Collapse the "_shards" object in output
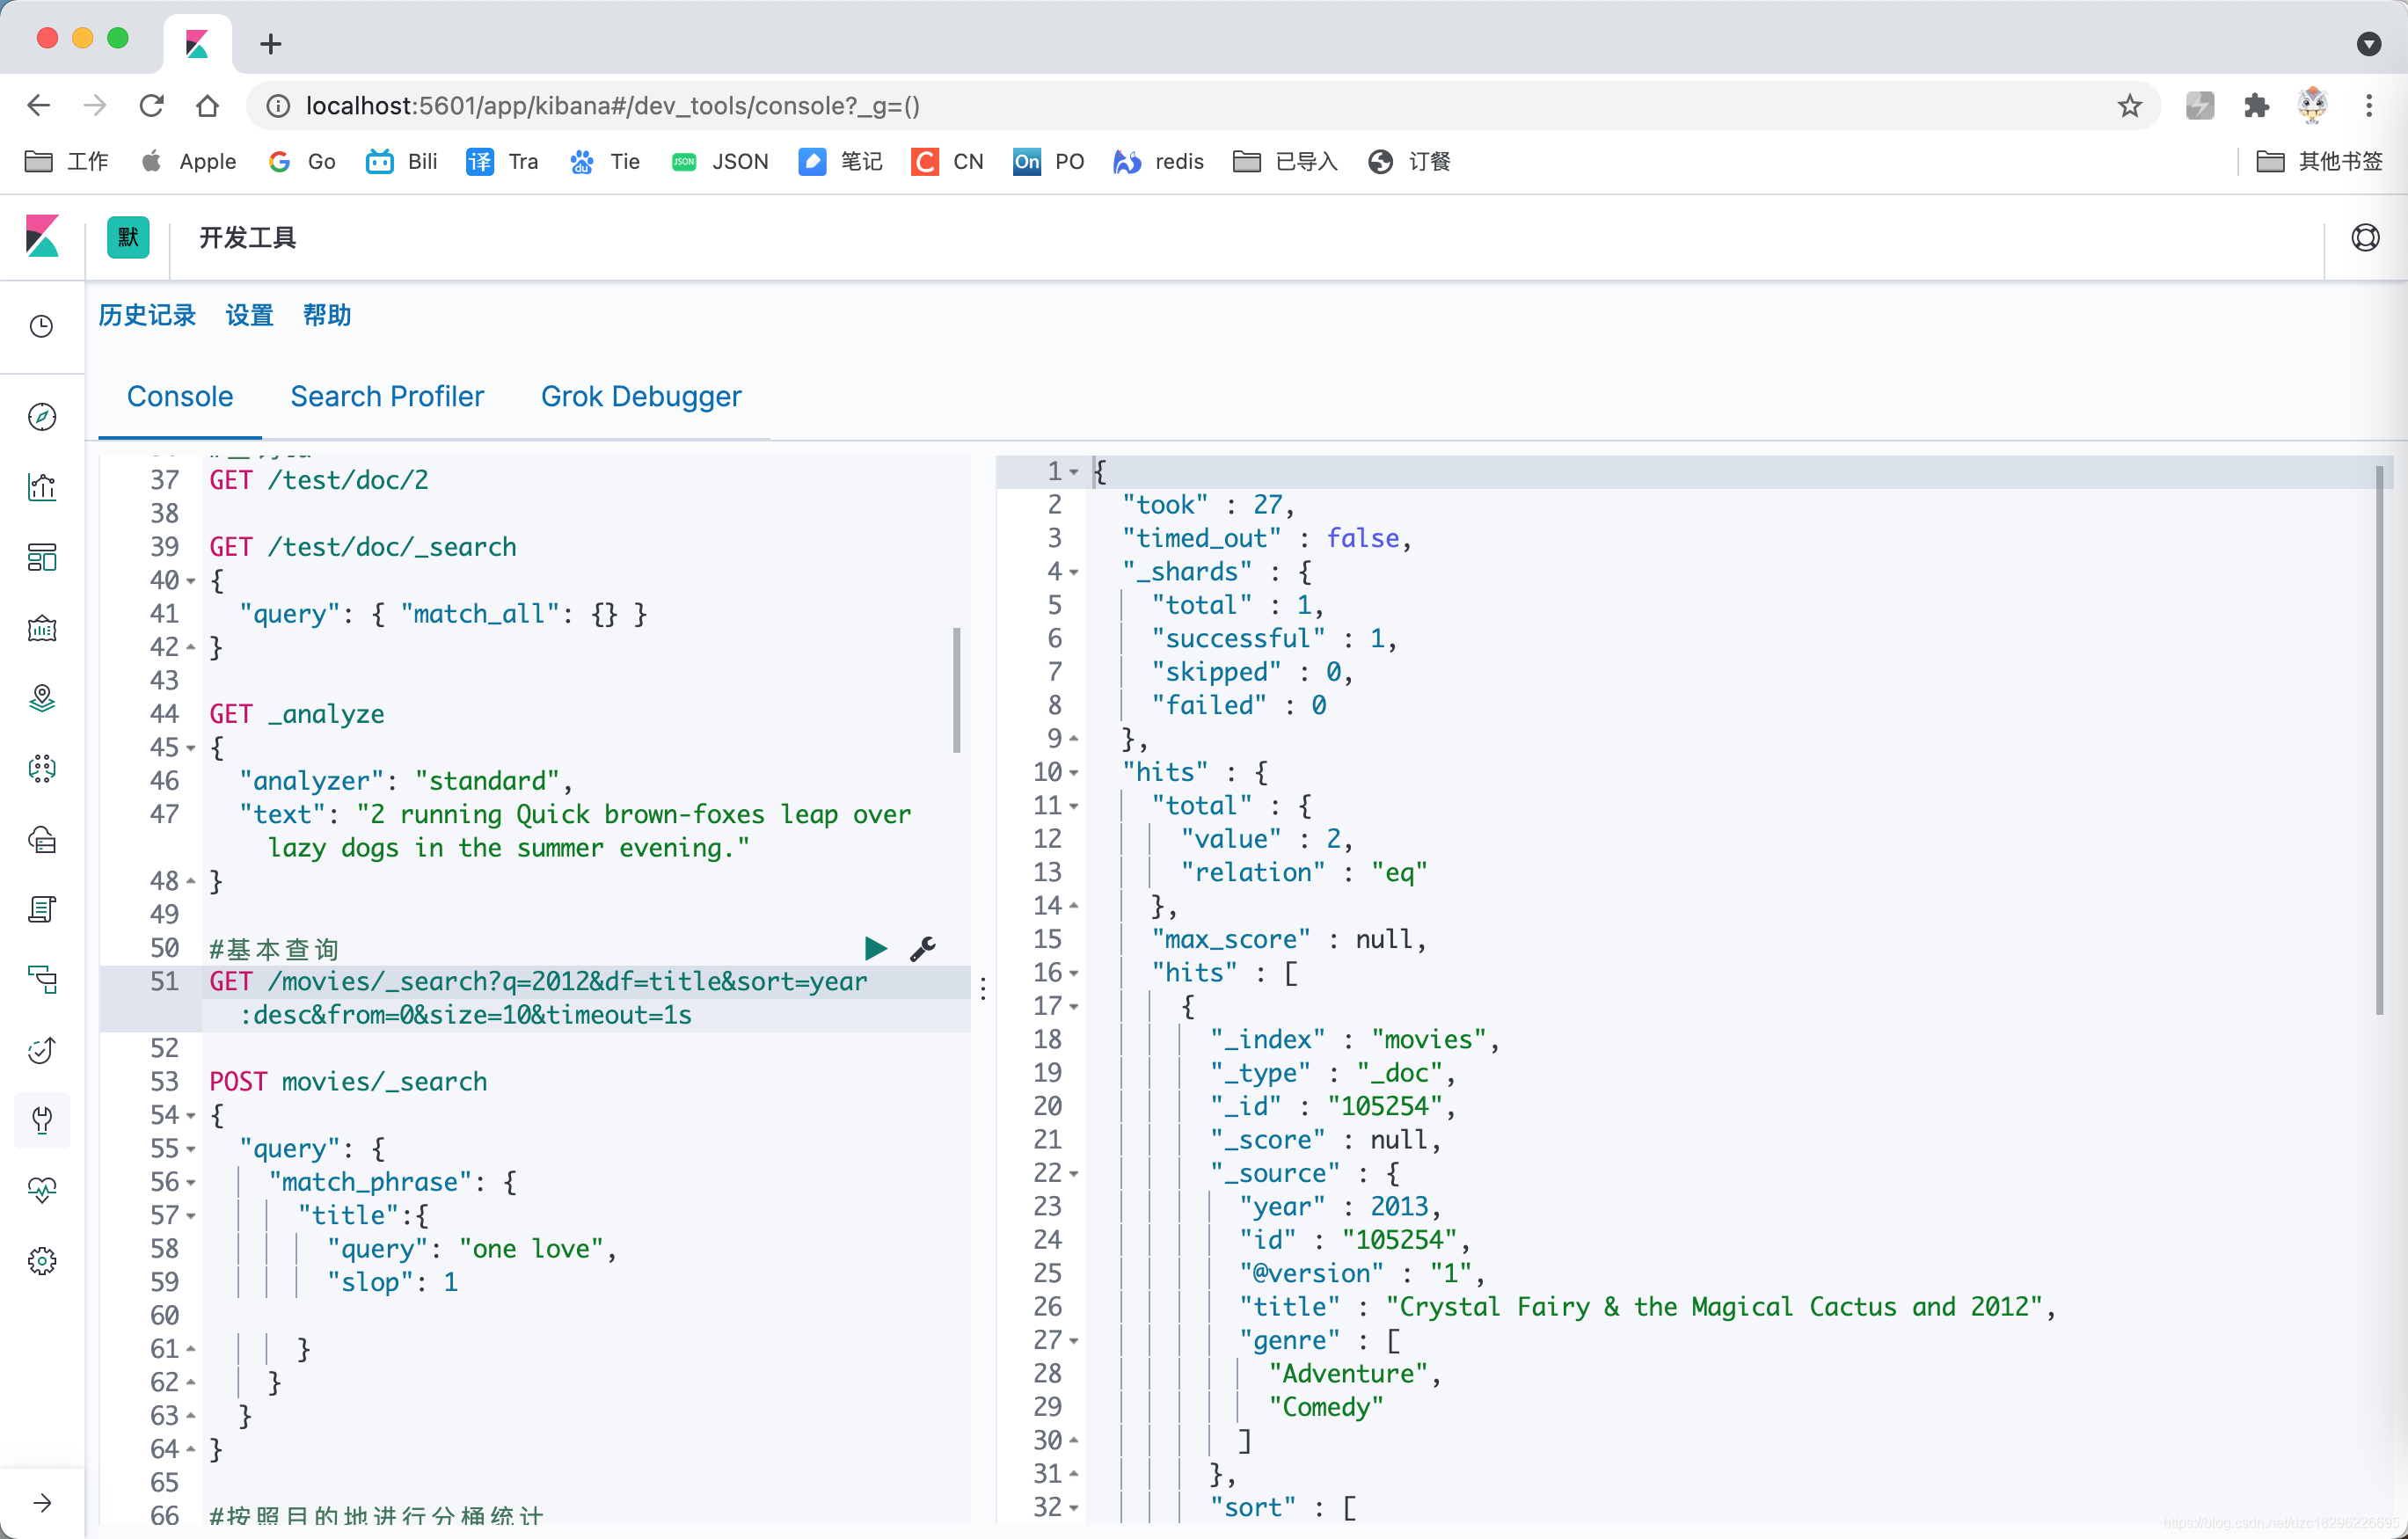Screen dimensions: 2408x1539 tap(1074, 572)
